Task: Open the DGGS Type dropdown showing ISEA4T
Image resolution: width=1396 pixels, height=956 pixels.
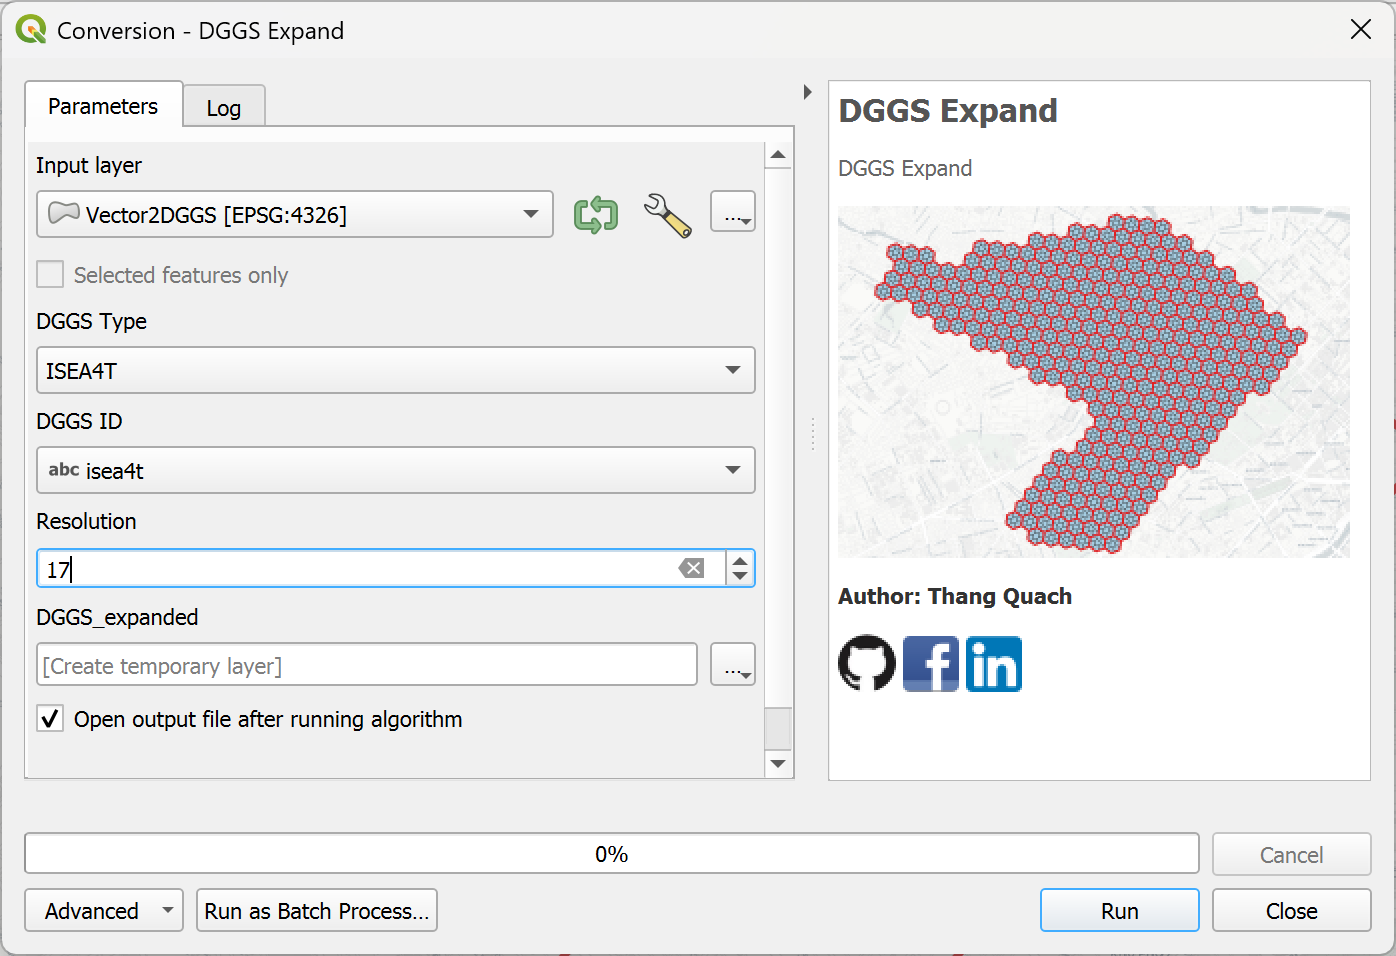Action: [396, 370]
